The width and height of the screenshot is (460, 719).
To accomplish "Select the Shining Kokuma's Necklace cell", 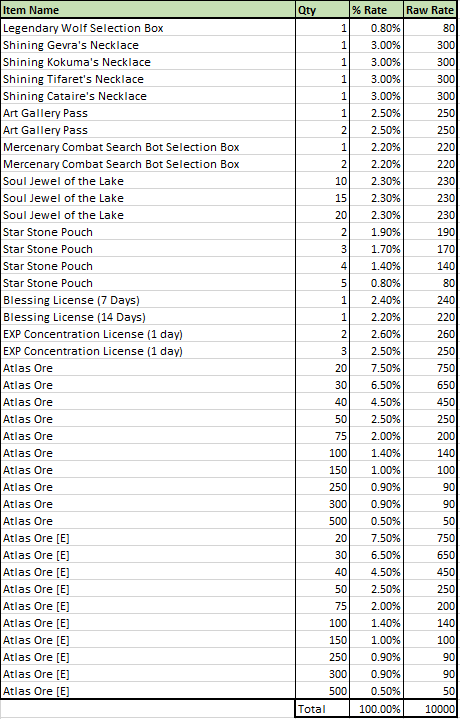I will pyautogui.click(x=148, y=62).
